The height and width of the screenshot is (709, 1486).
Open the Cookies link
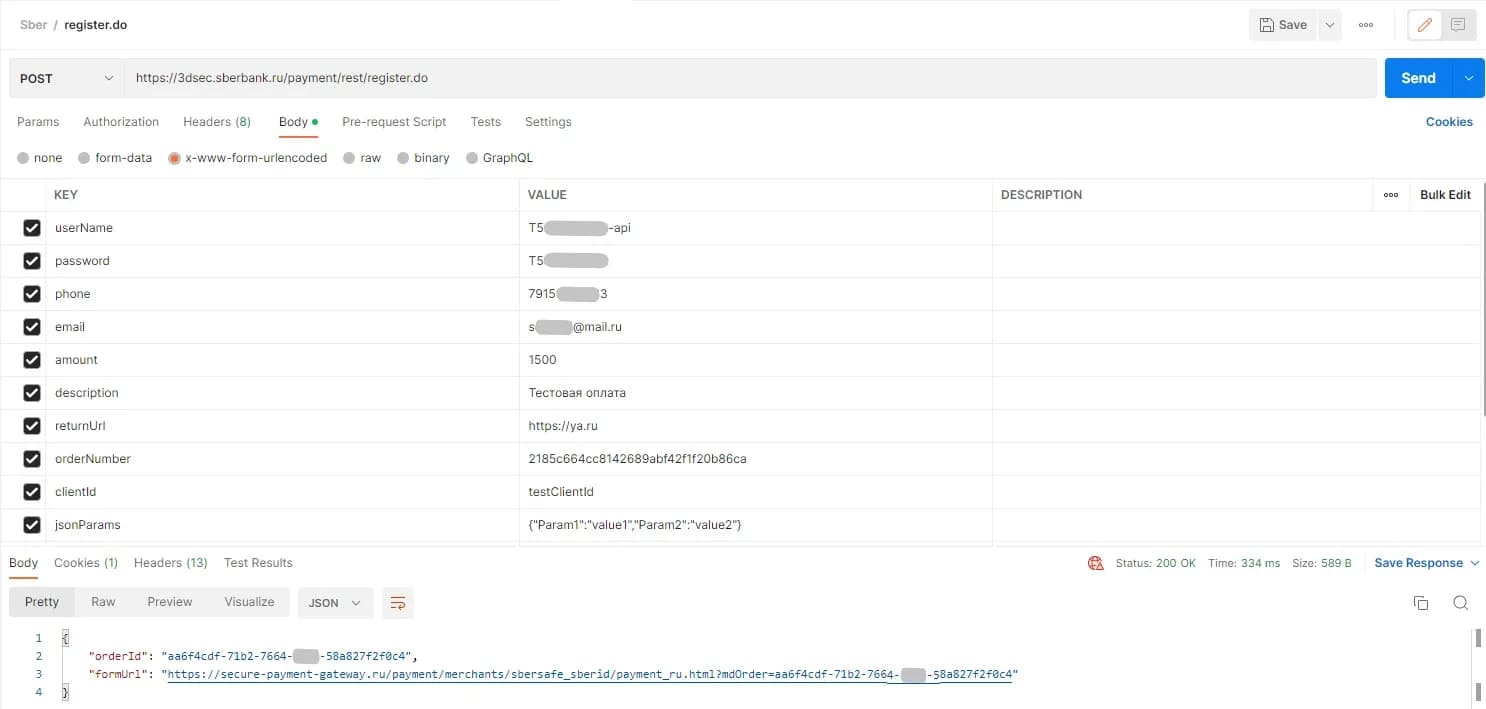coord(1449,122)
